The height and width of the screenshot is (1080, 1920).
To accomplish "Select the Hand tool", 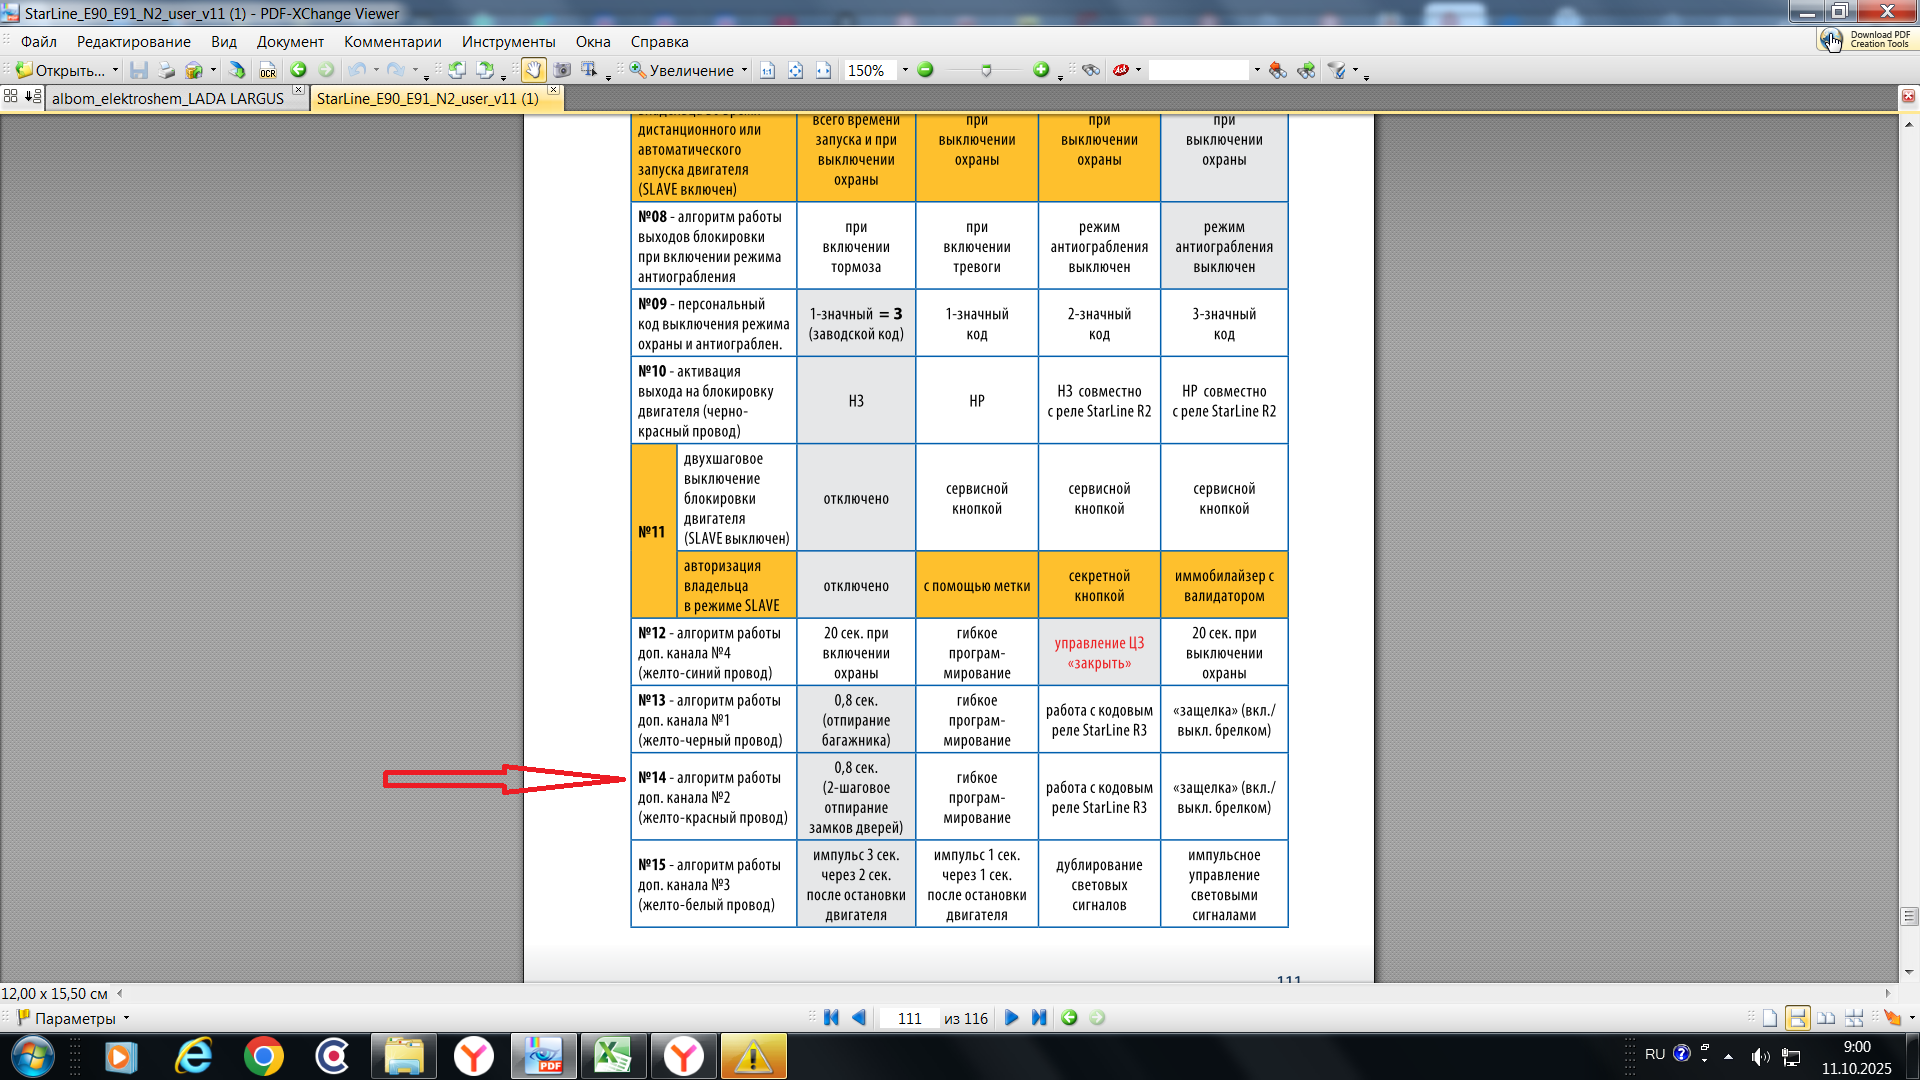I will [533, 70].
